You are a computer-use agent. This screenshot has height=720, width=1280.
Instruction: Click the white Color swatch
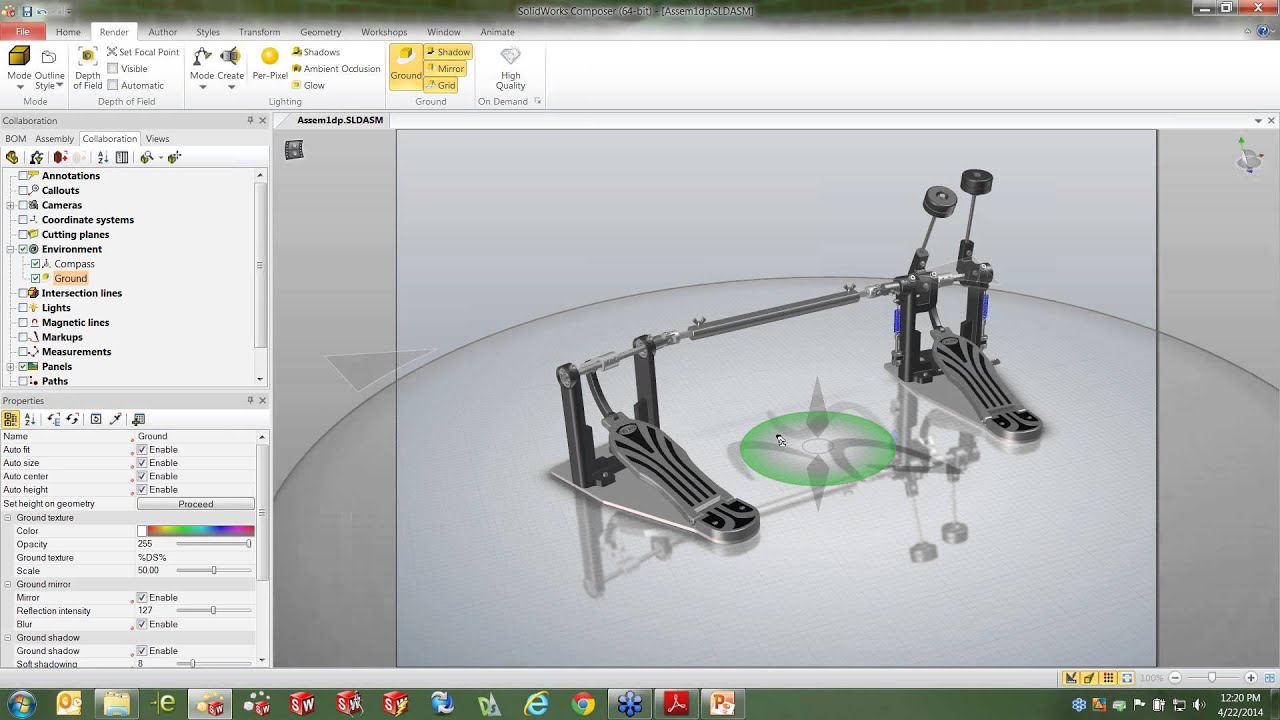coord(142,531)
